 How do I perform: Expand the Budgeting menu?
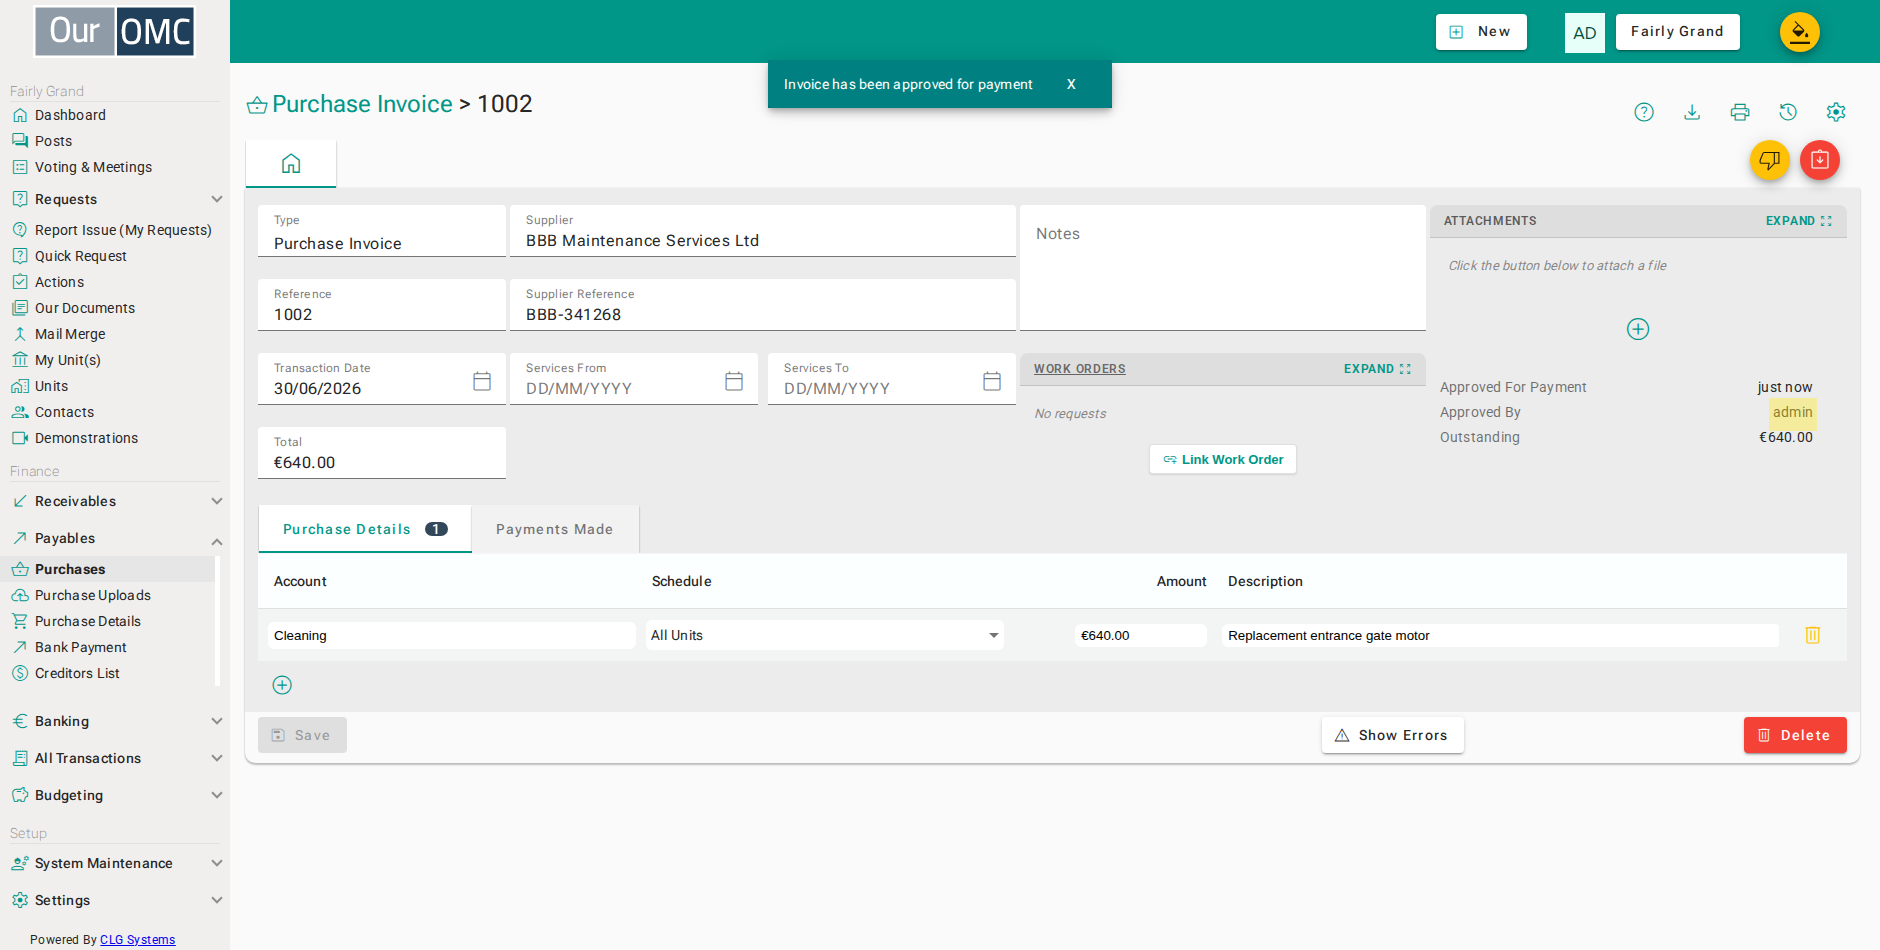115,795
